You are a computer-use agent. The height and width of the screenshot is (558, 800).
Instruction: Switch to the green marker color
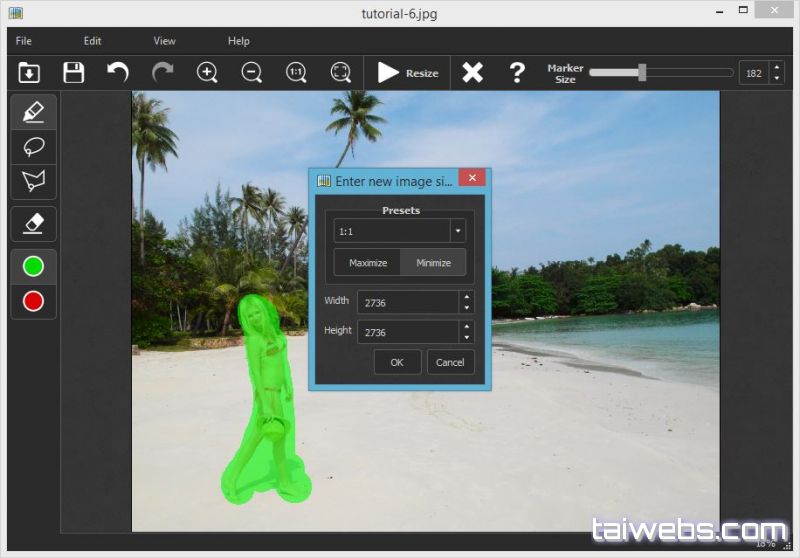coord(33,267)
